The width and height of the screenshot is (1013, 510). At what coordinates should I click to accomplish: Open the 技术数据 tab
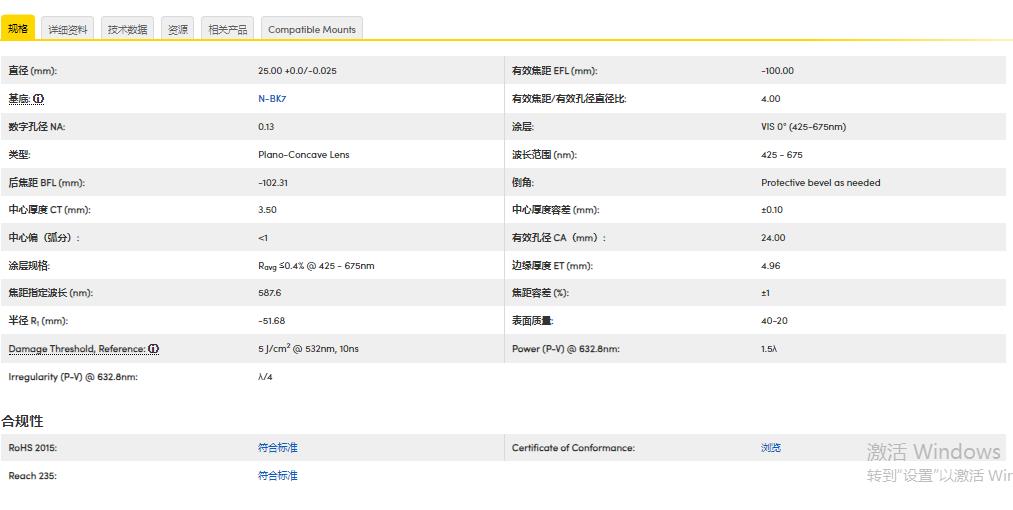click(x=127, y=30)
